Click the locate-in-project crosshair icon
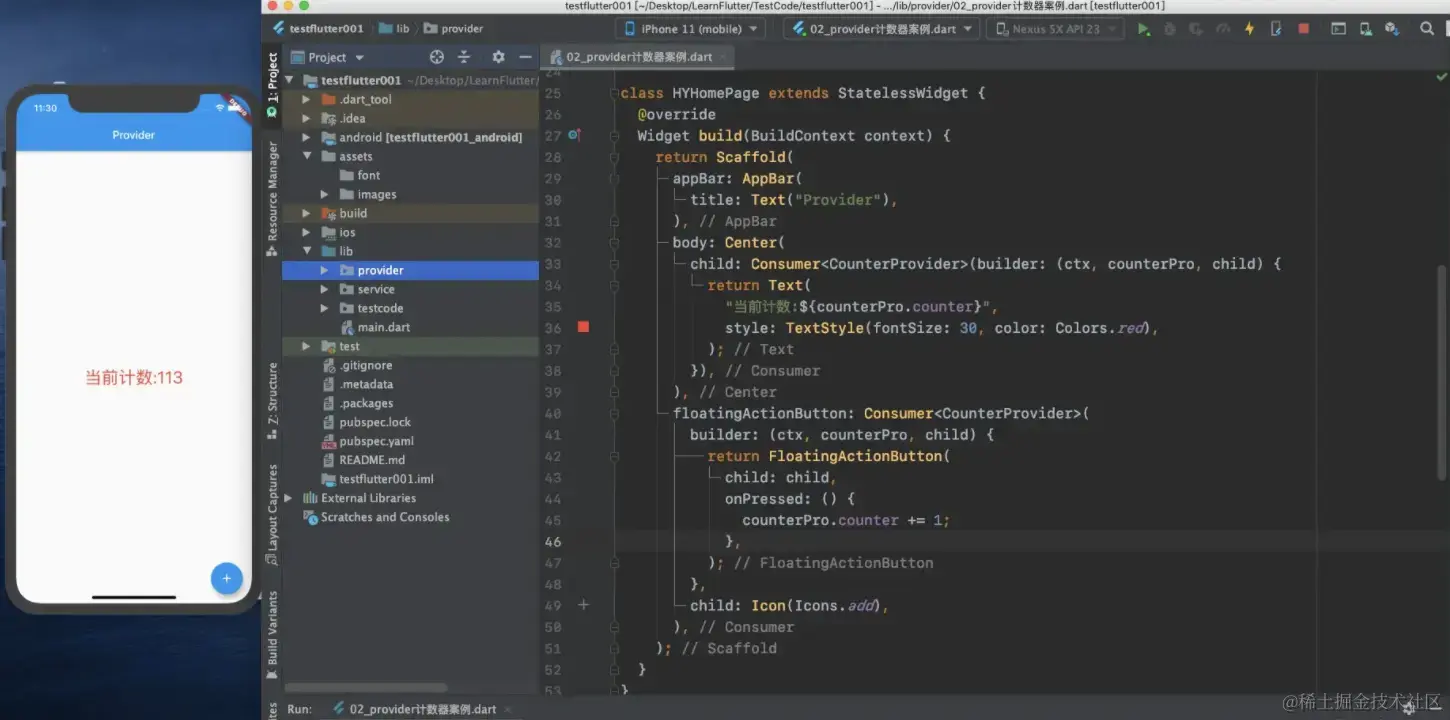The image size is (1450, 720). (436, 57)
